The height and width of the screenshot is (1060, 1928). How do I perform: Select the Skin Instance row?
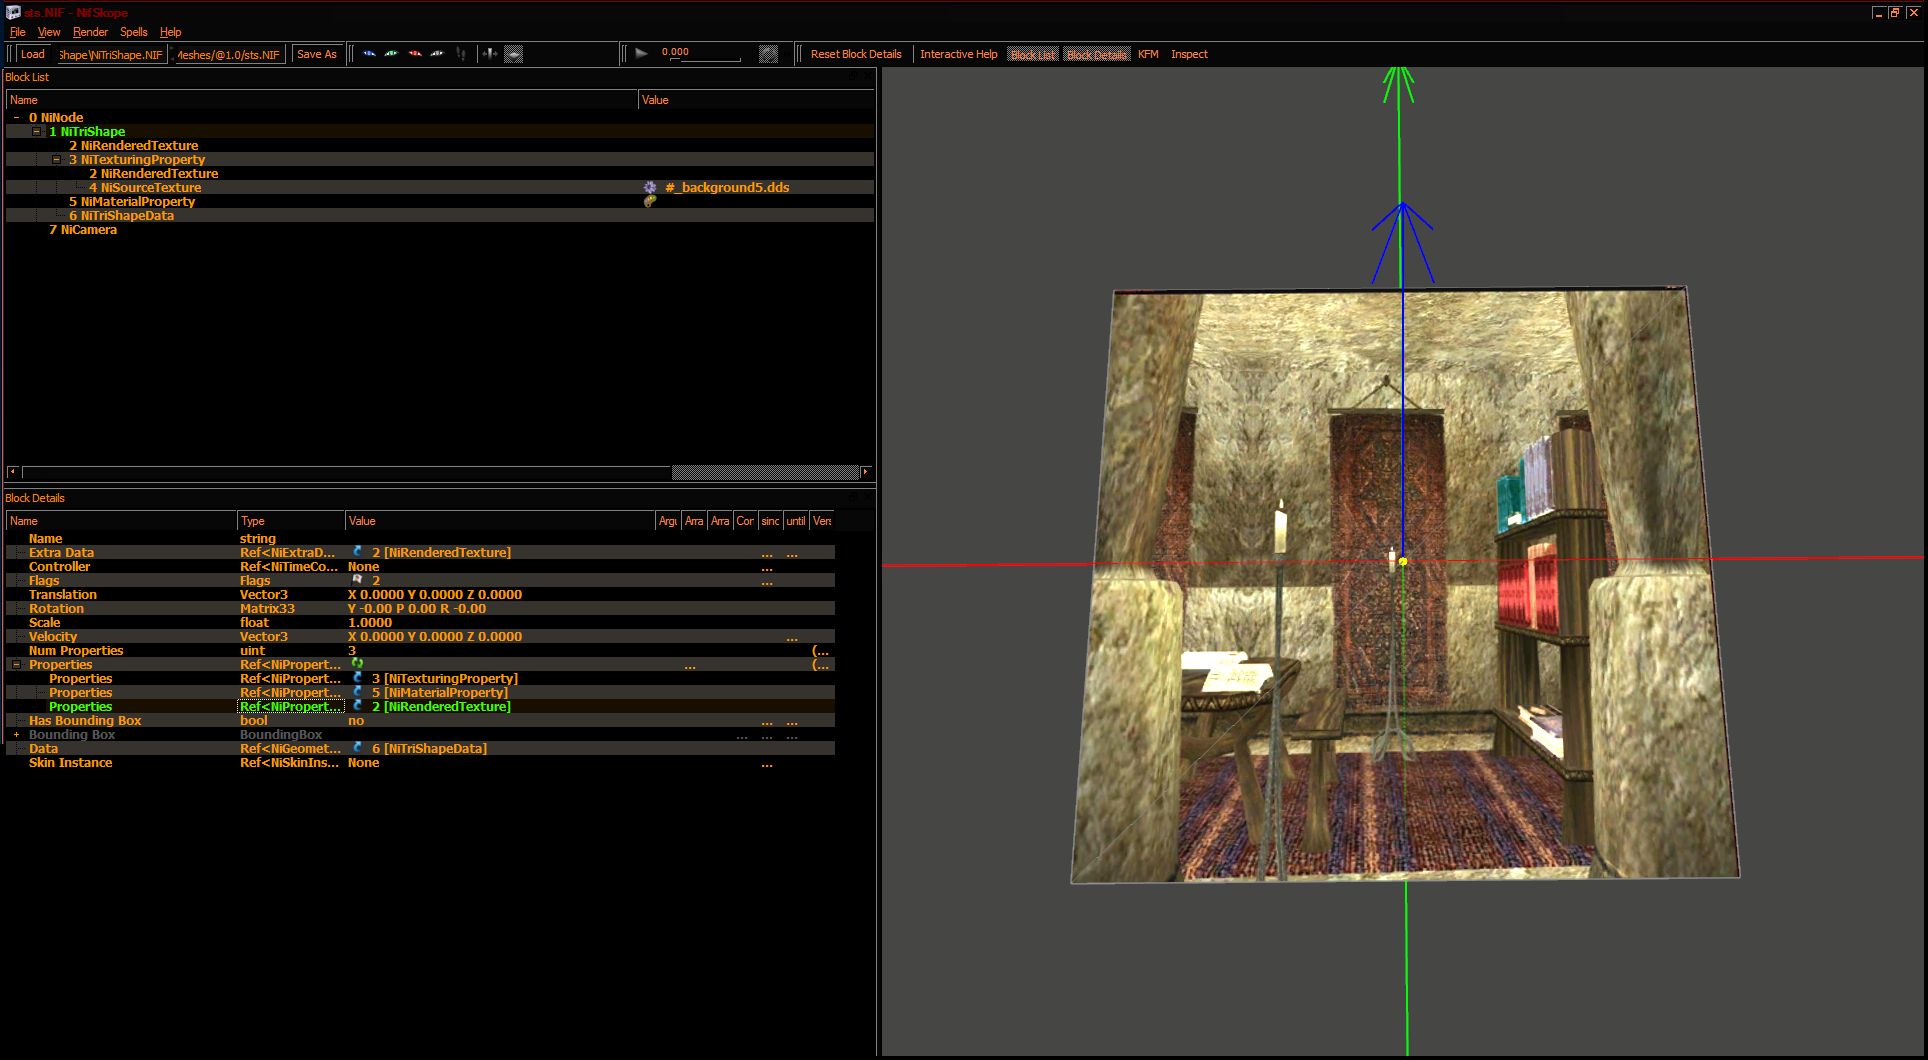click(420, 762)
